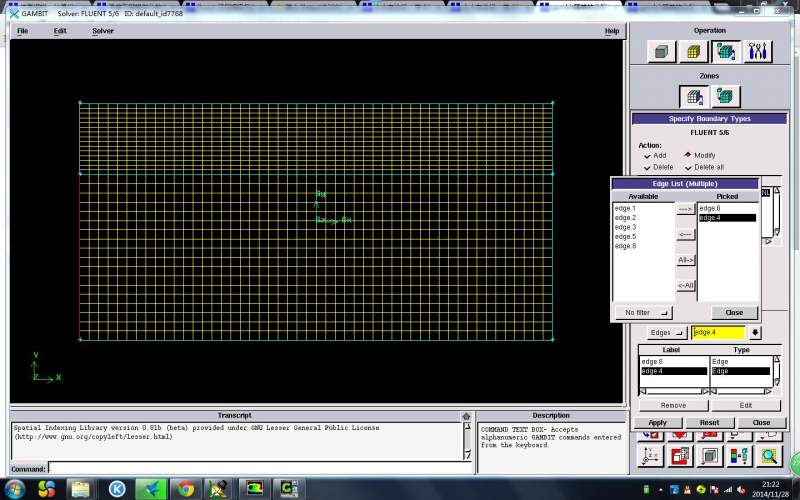This screenshot has width=800, height=500.
Task: Click the edge pick list arrow button
Action: point(755,333)
